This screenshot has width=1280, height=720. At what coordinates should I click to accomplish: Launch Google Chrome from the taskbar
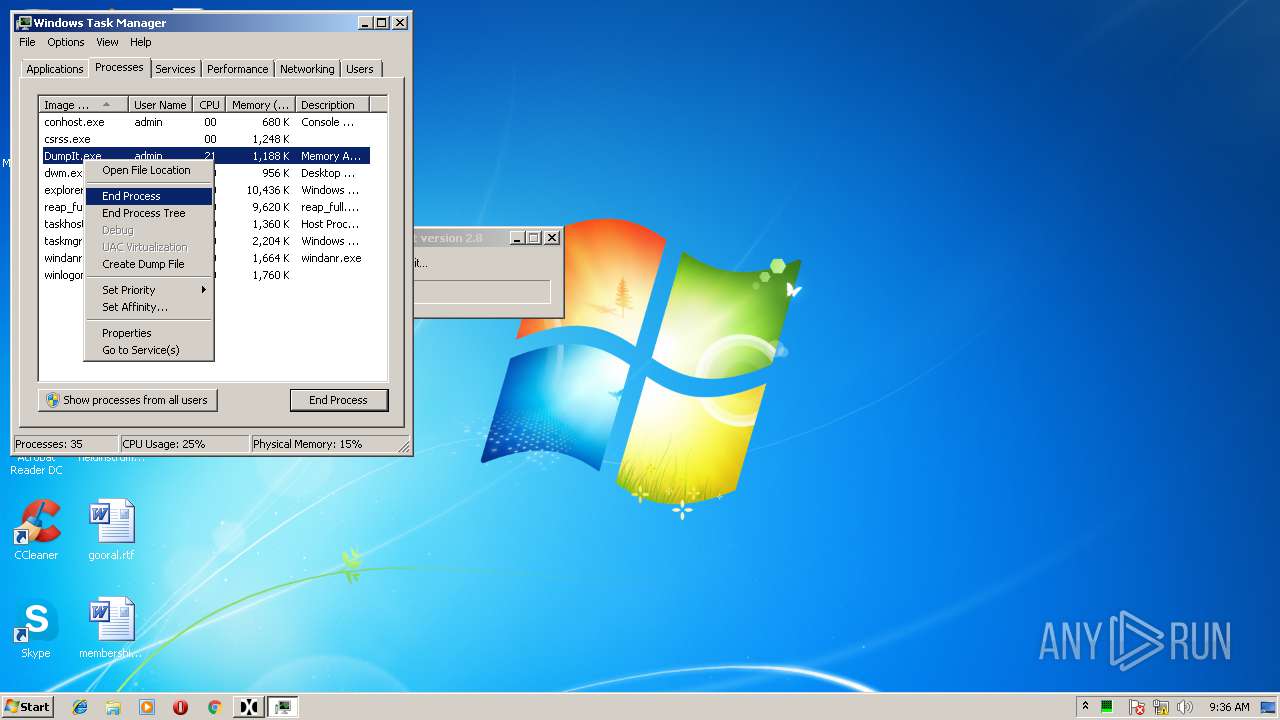214,707
